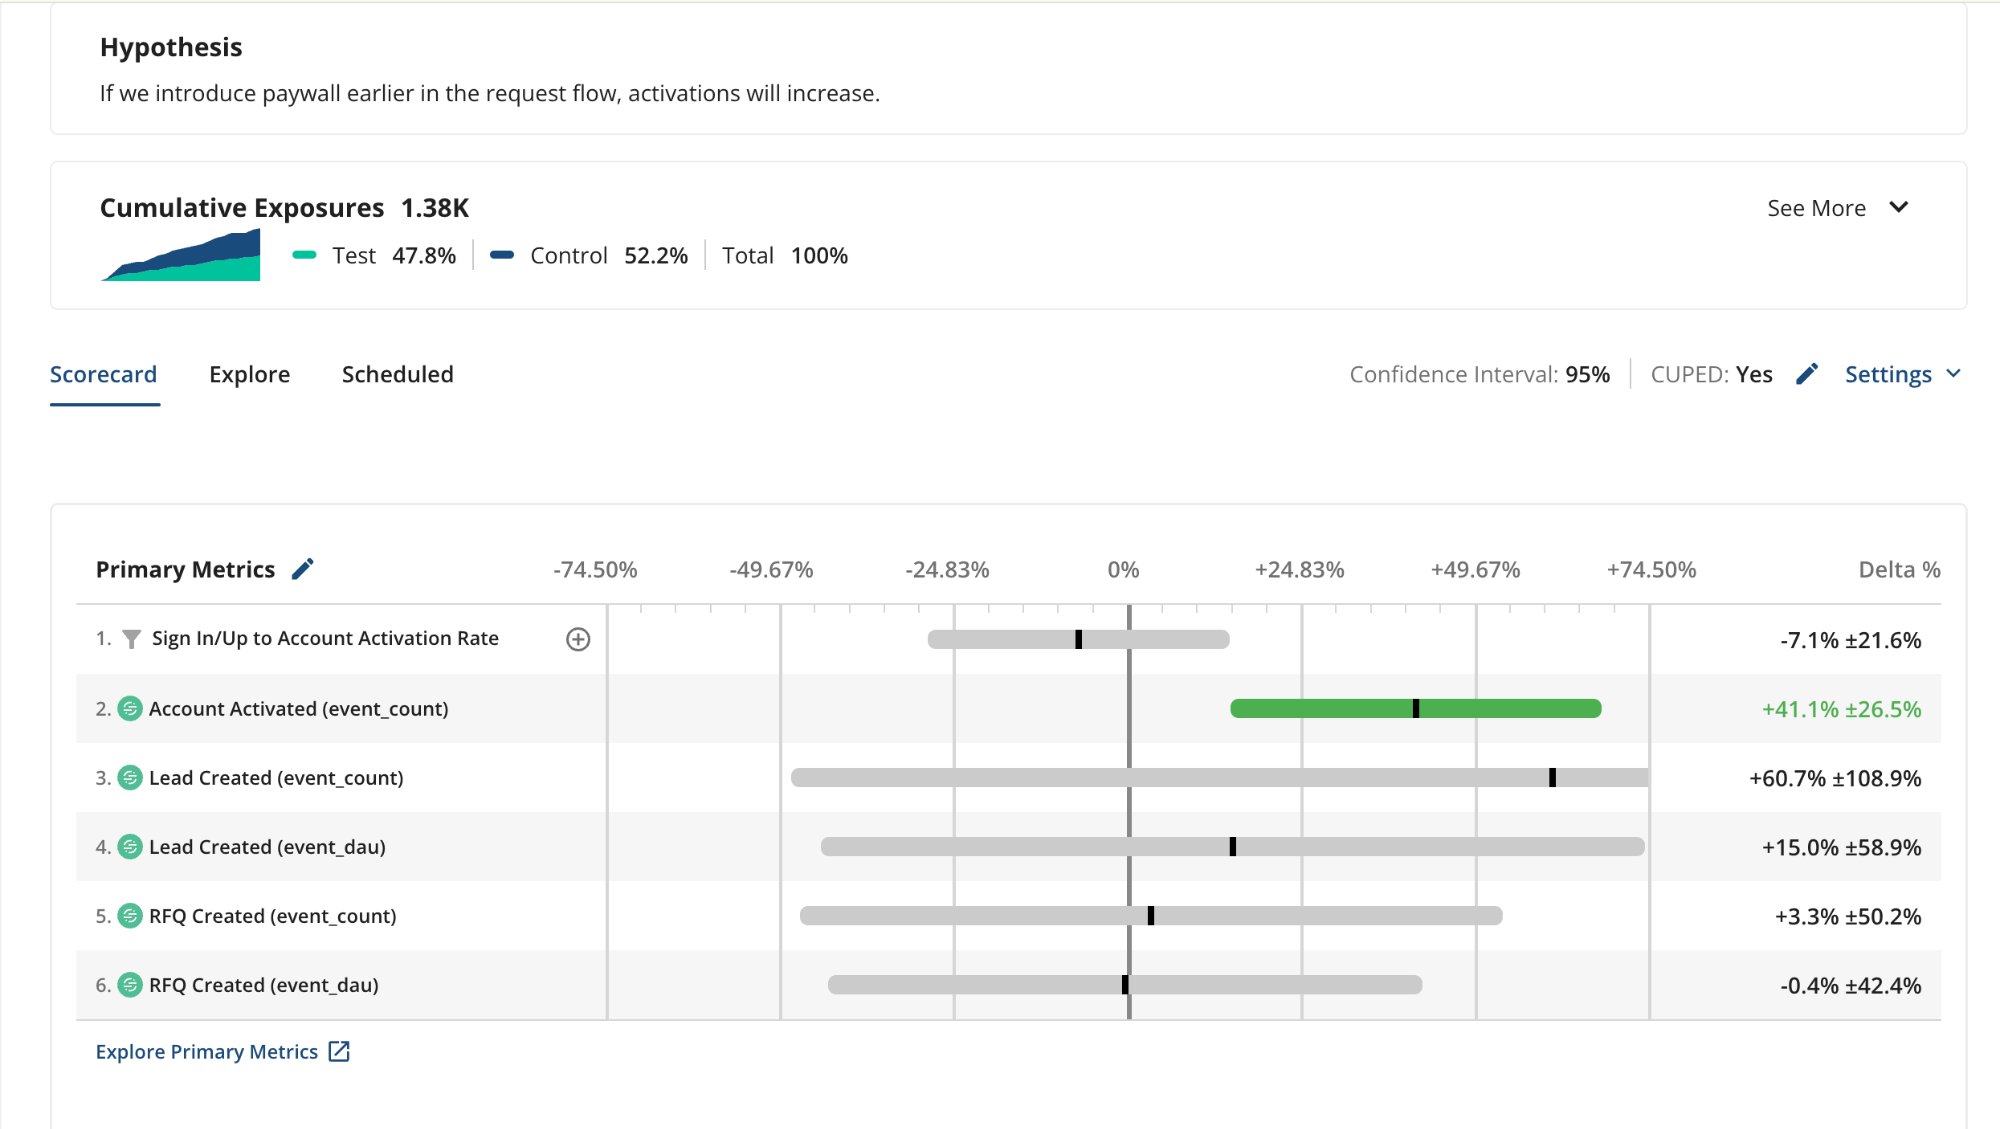Click the circled plus icon beside Account Activation Rate
2000x1129 pixels.
(x=577, y=639)
